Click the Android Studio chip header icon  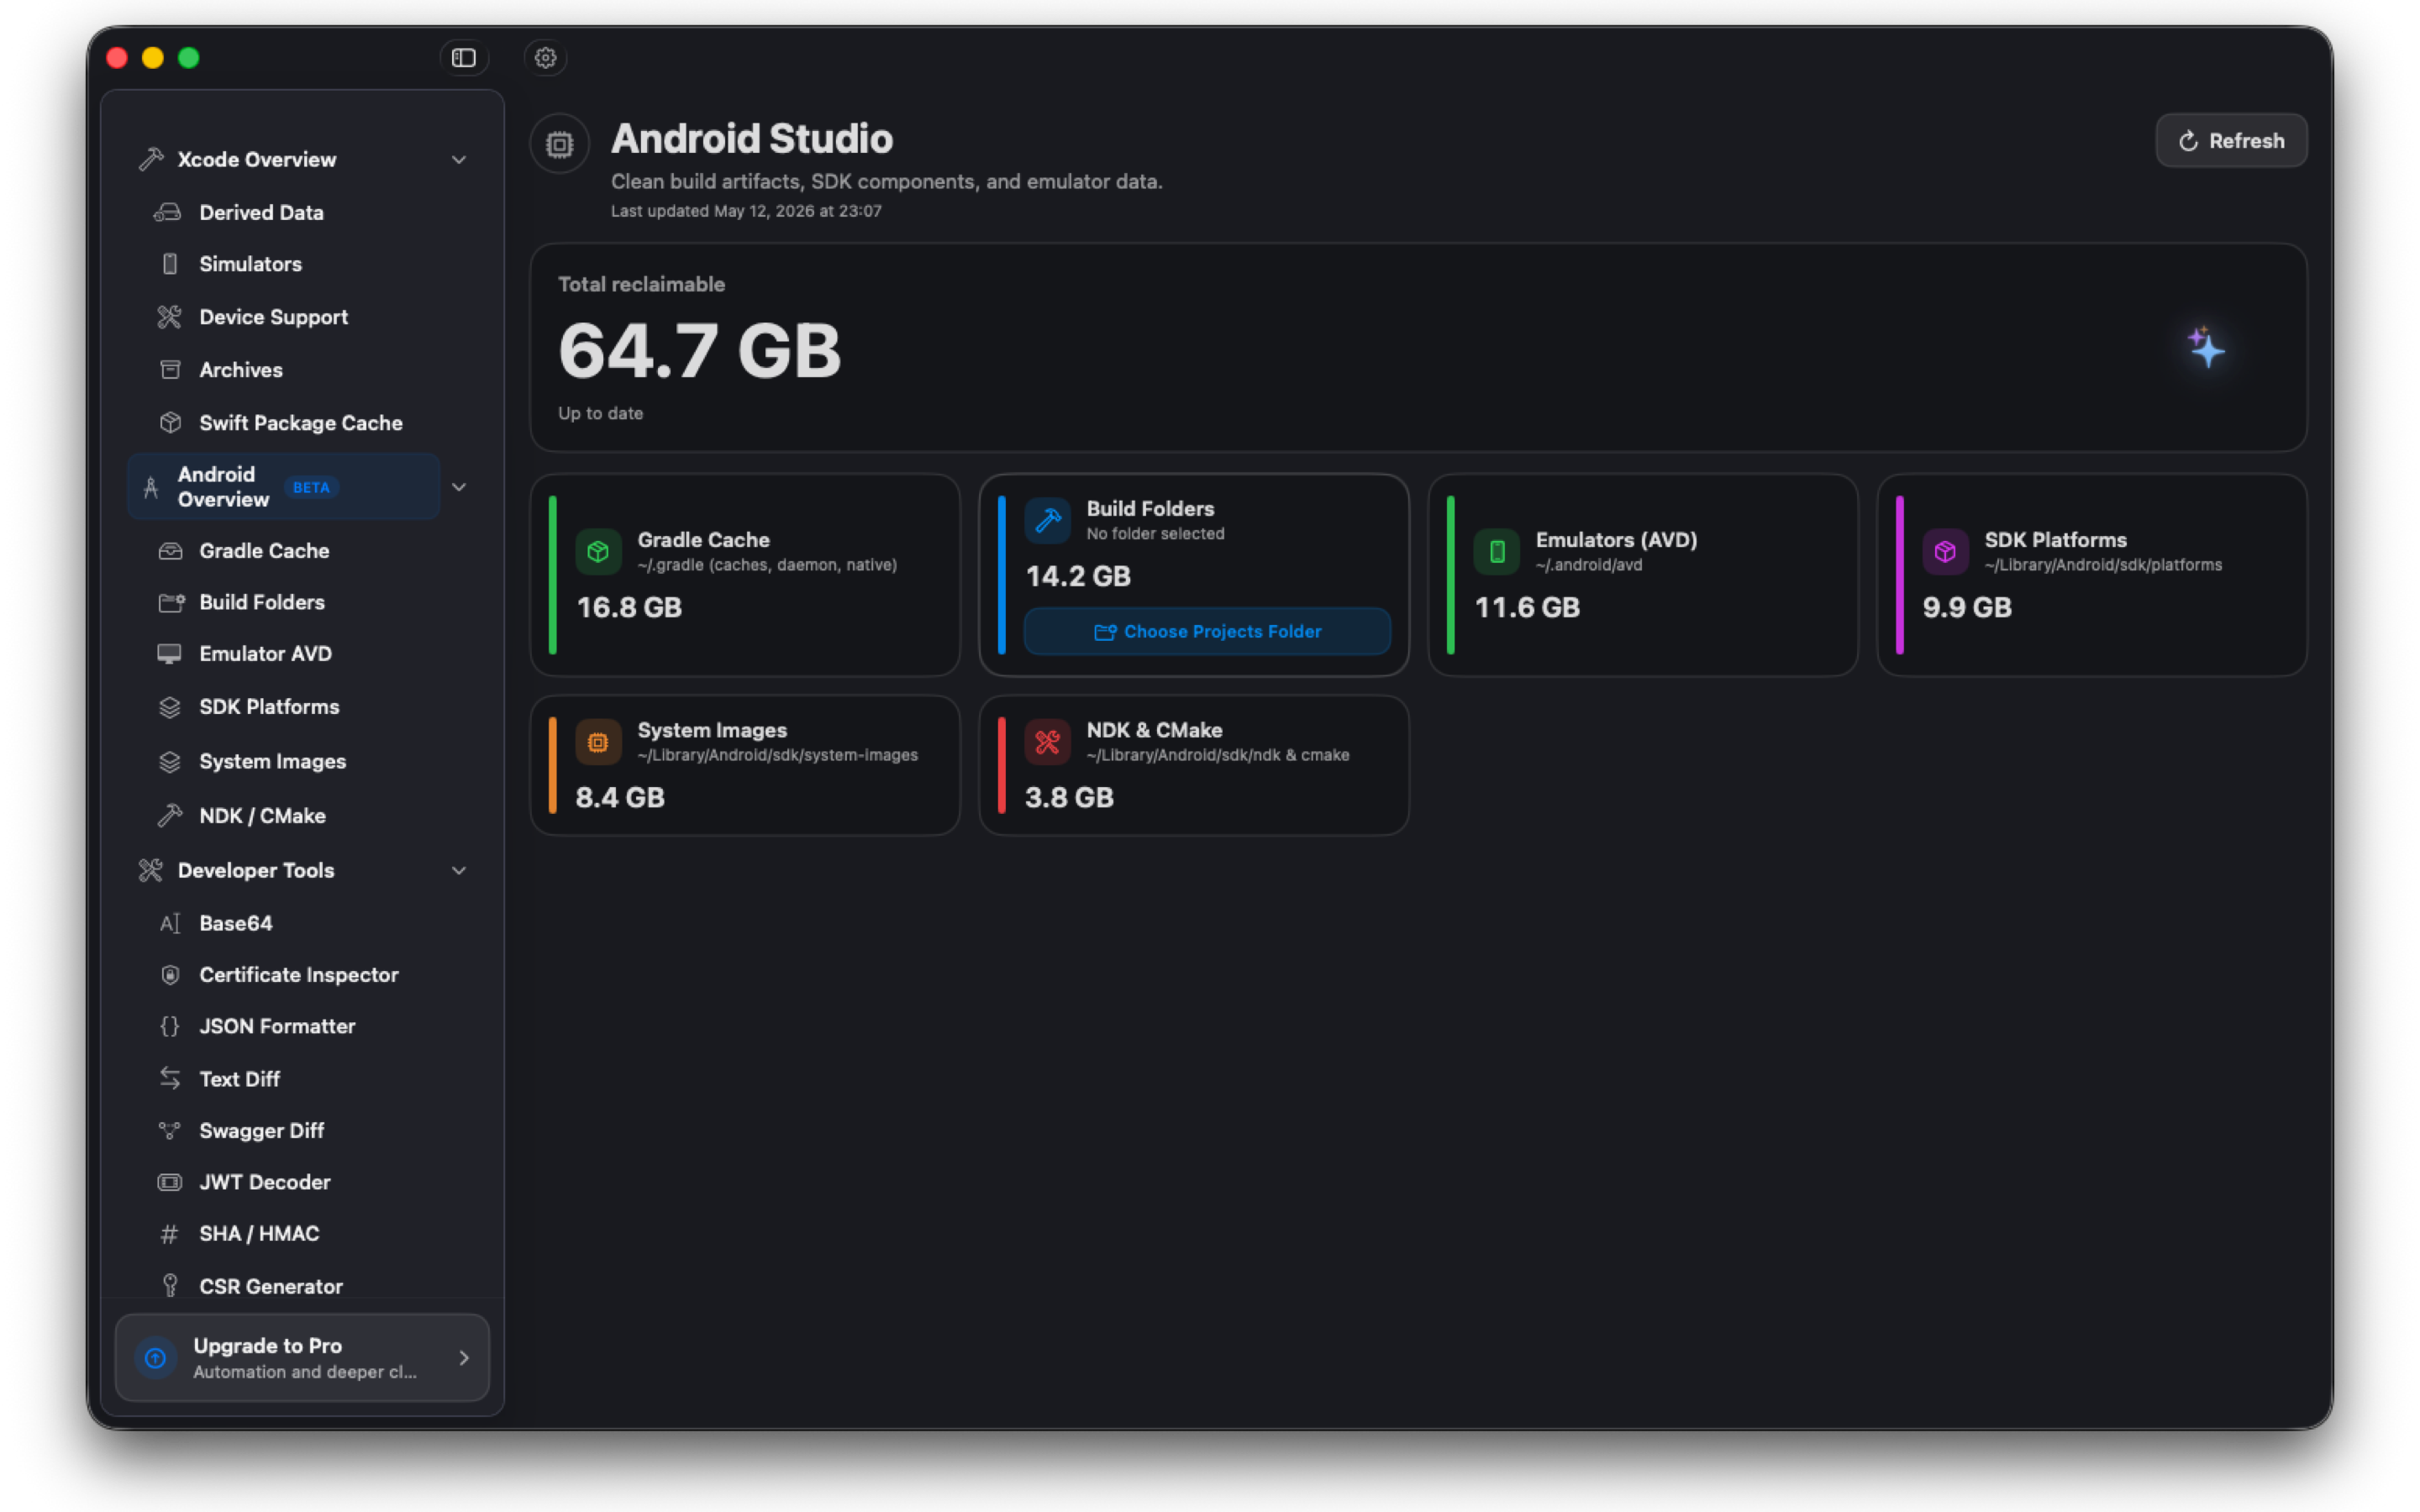(559, 145)
